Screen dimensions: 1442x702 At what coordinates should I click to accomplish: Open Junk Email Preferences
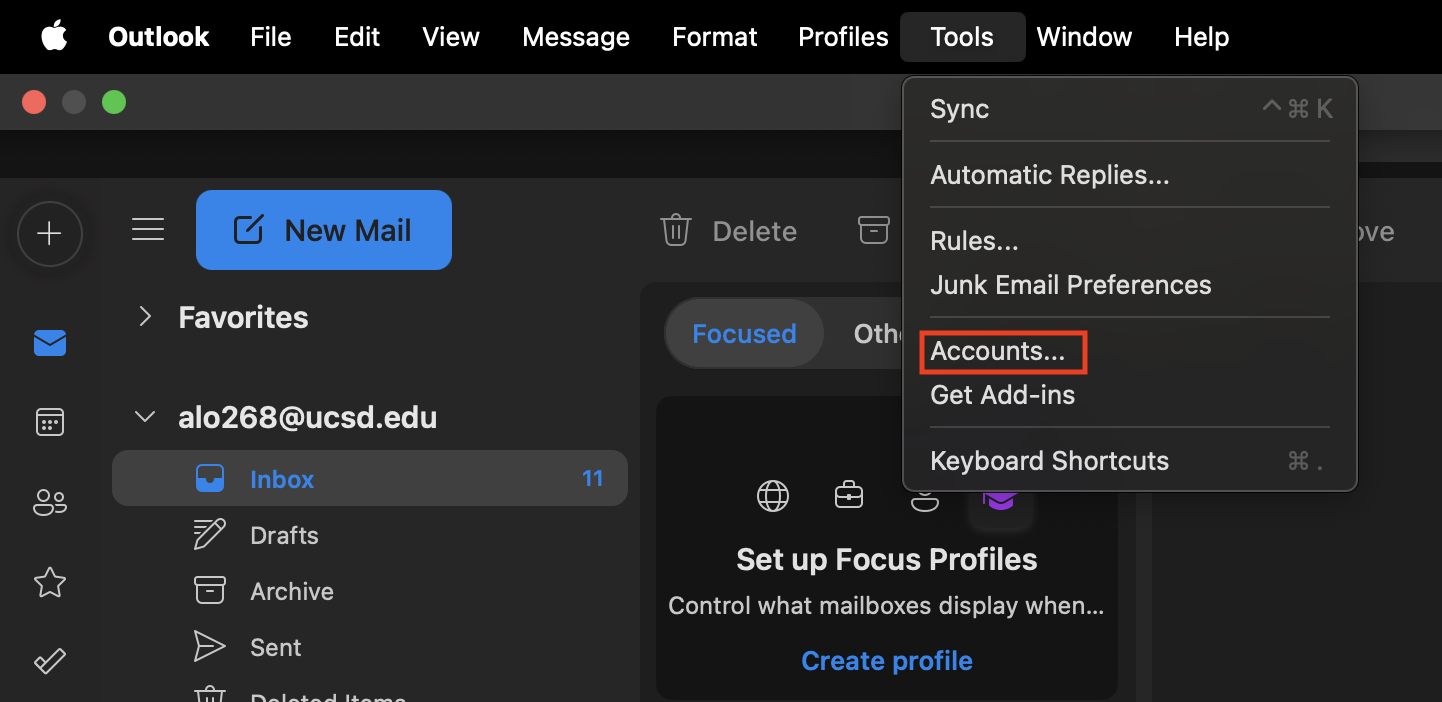[1070, 285]
